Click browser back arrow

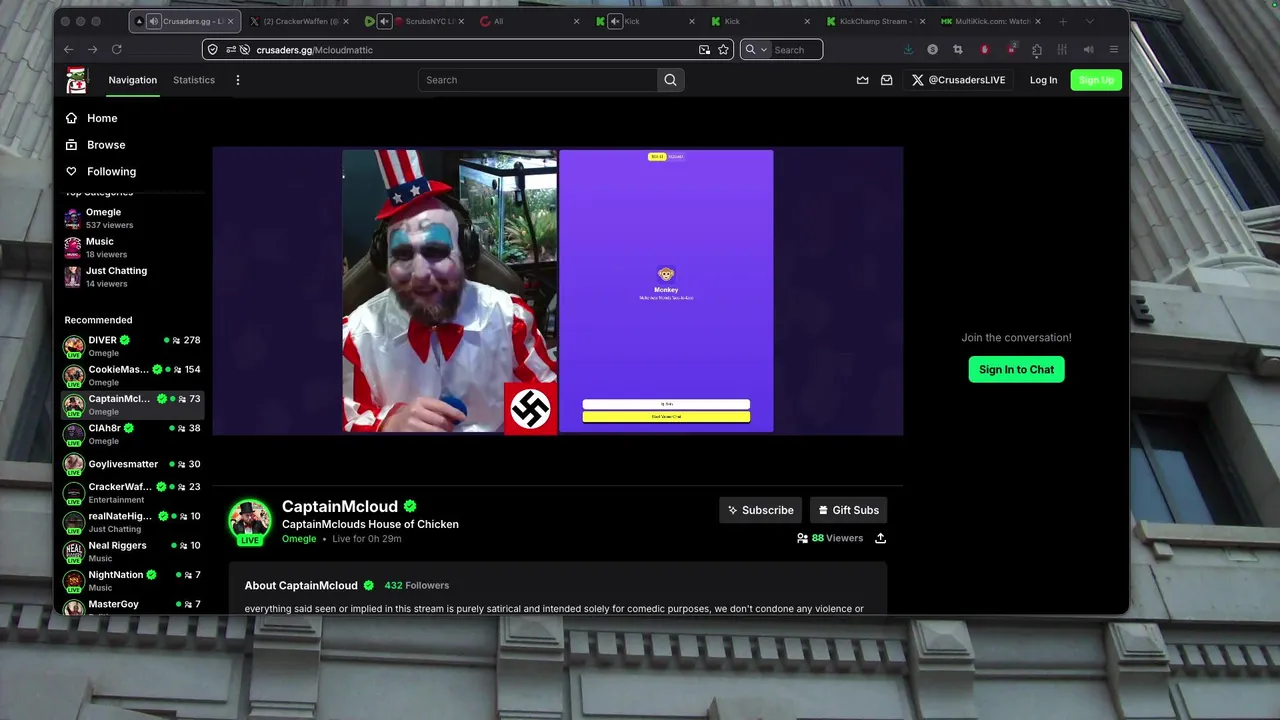pyautogui.click(x=68, y=49)
